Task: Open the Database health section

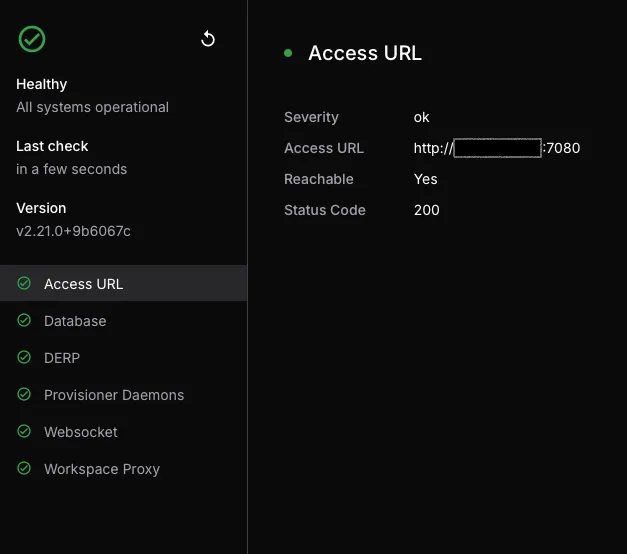Action: coord(75,321)
